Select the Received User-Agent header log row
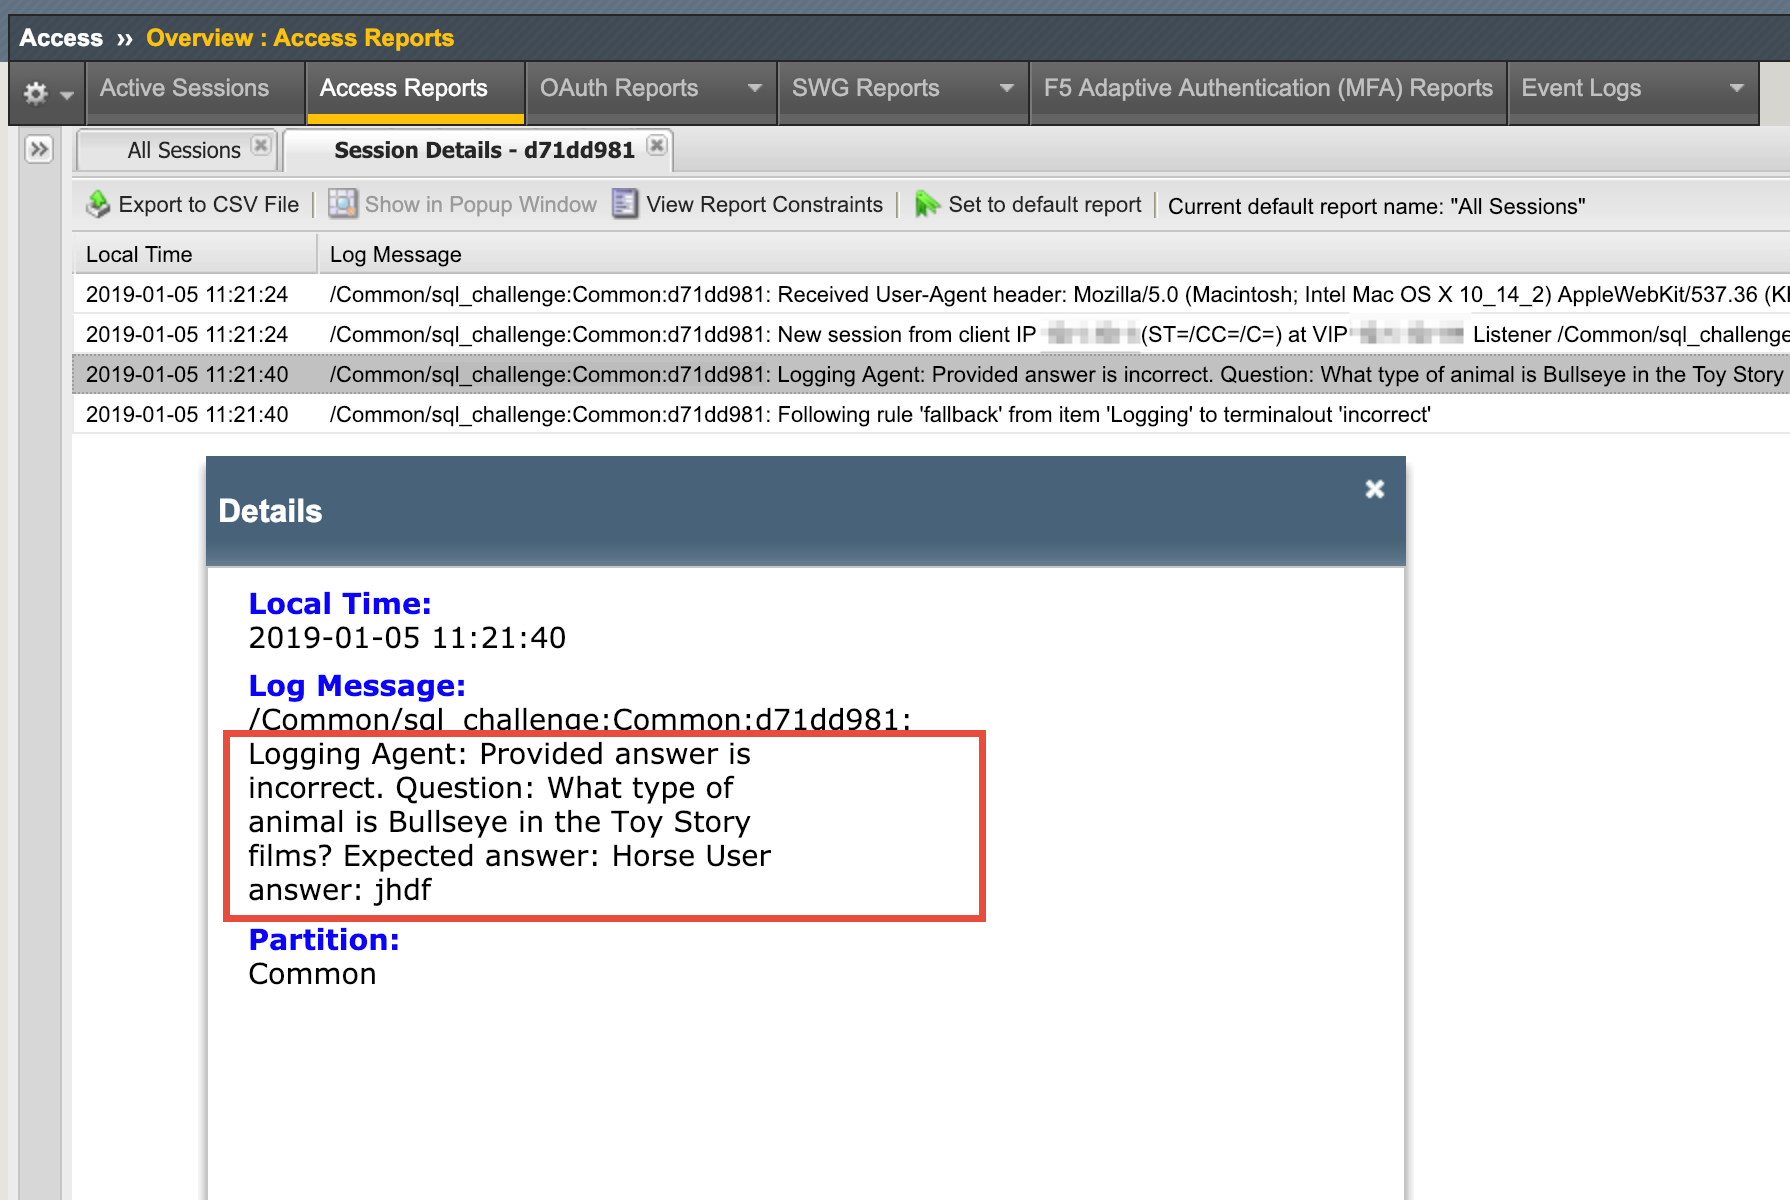Screen dimensions: 1790x1200 click(931, 294)
